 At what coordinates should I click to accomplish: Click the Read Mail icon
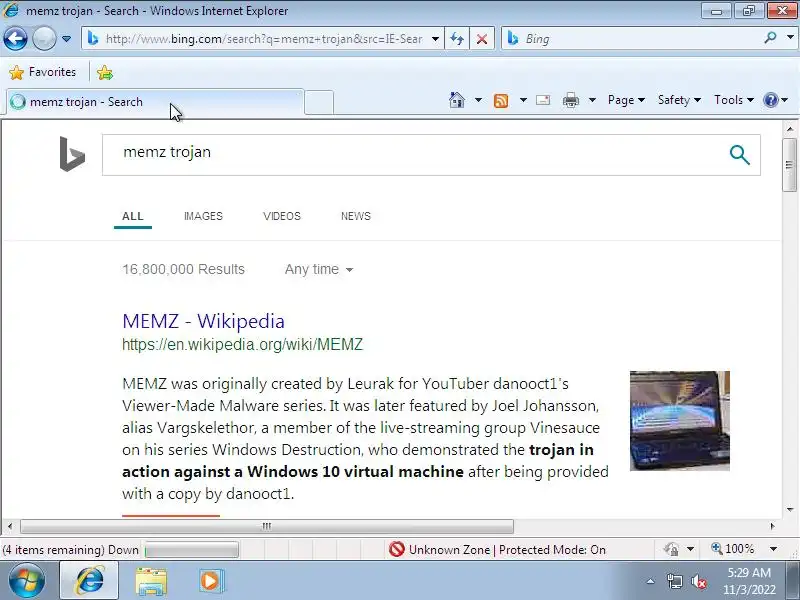[x=543, y=100]
